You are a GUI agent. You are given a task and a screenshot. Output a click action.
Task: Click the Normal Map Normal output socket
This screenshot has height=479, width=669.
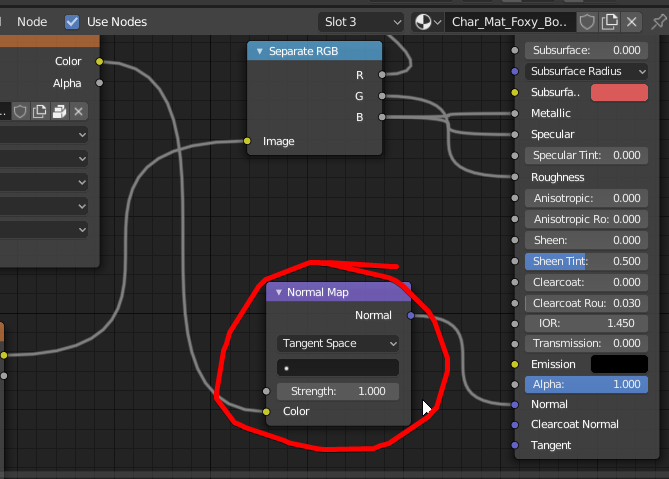tap(410, 316)
